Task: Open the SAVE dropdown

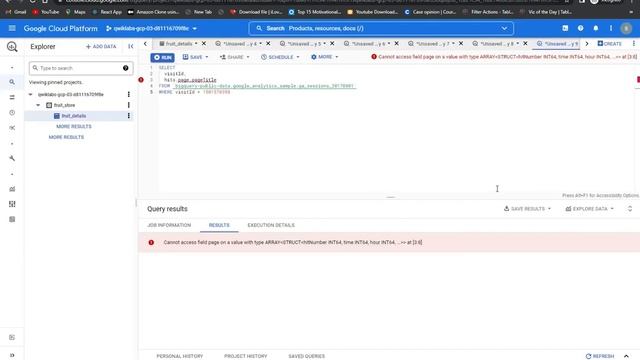Action: [x=196, y=57]
